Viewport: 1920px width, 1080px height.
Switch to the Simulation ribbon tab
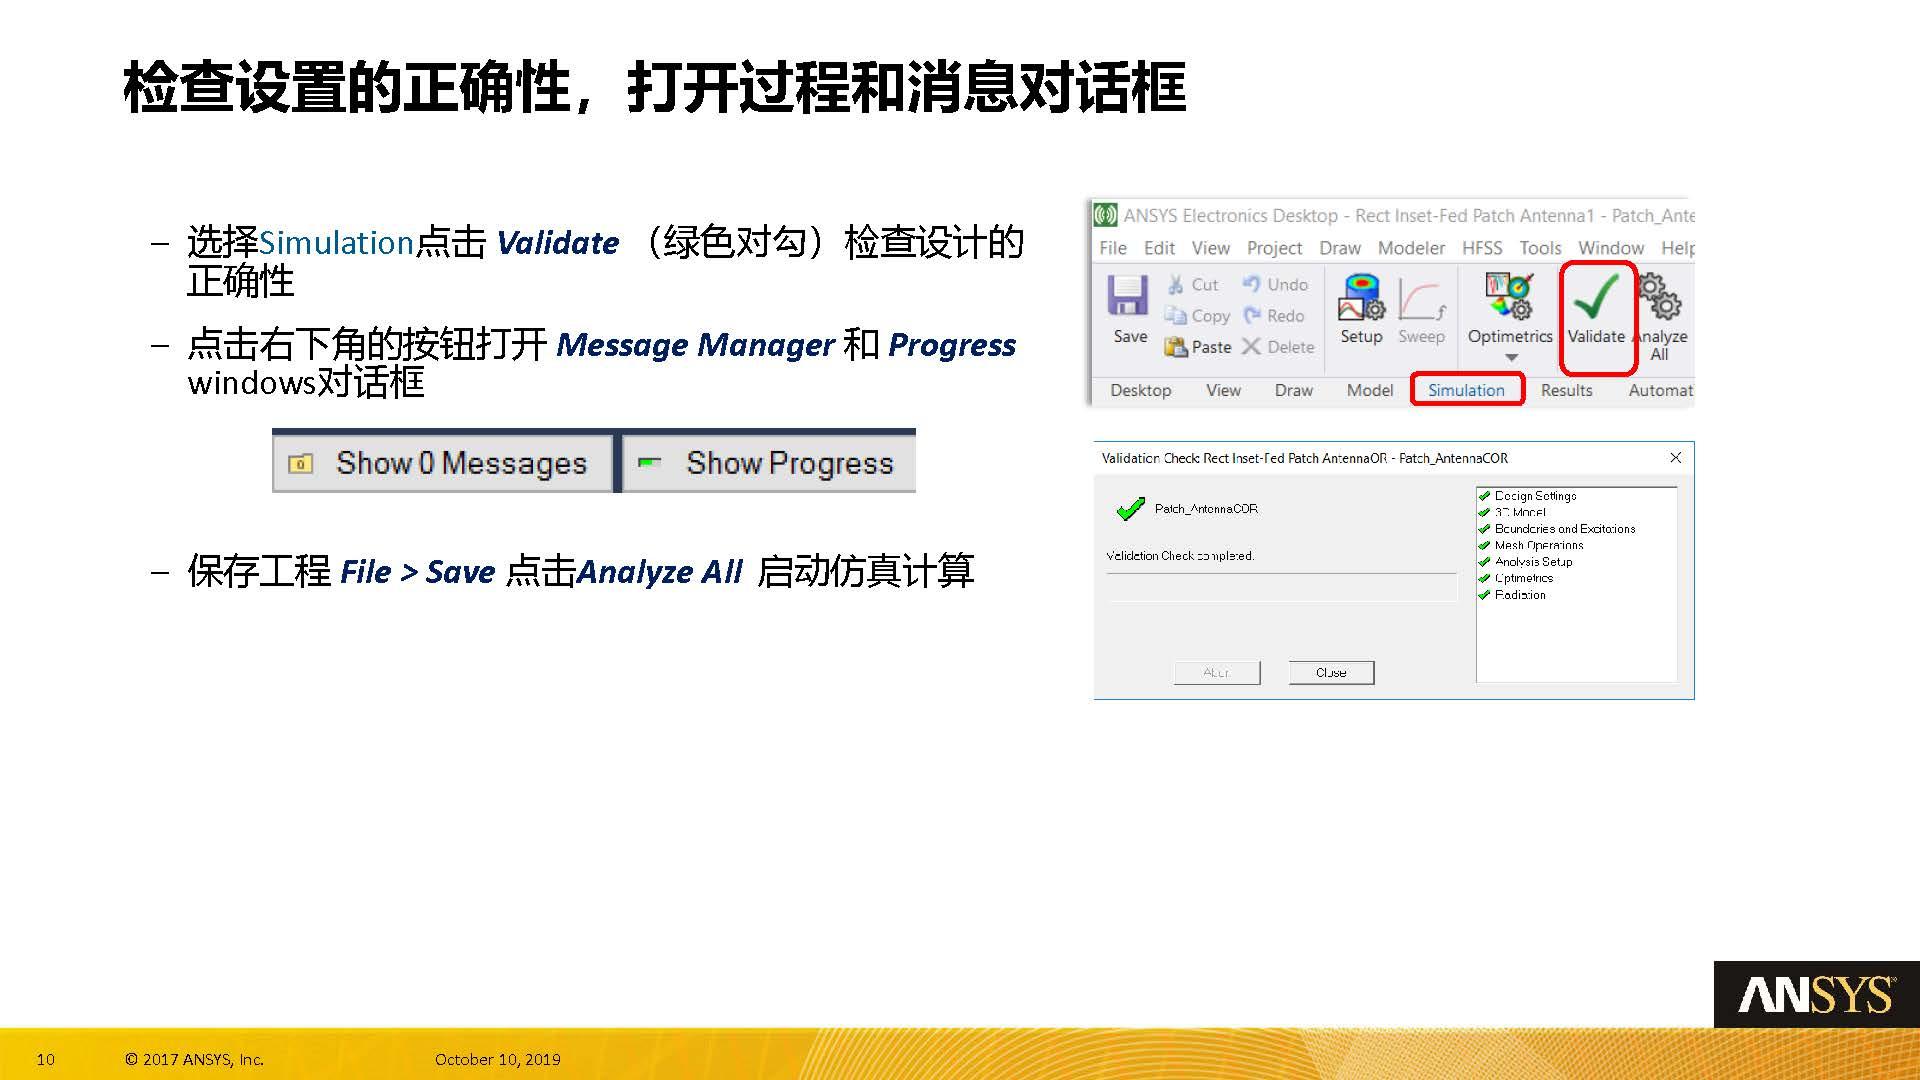coord(1466,390)
